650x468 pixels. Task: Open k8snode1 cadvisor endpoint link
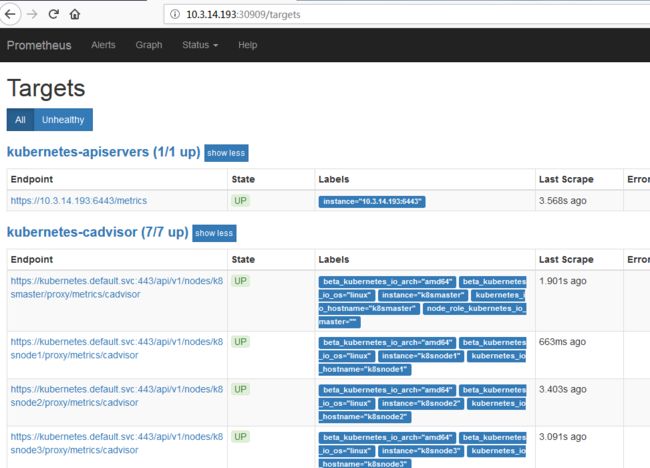[117, 348]
